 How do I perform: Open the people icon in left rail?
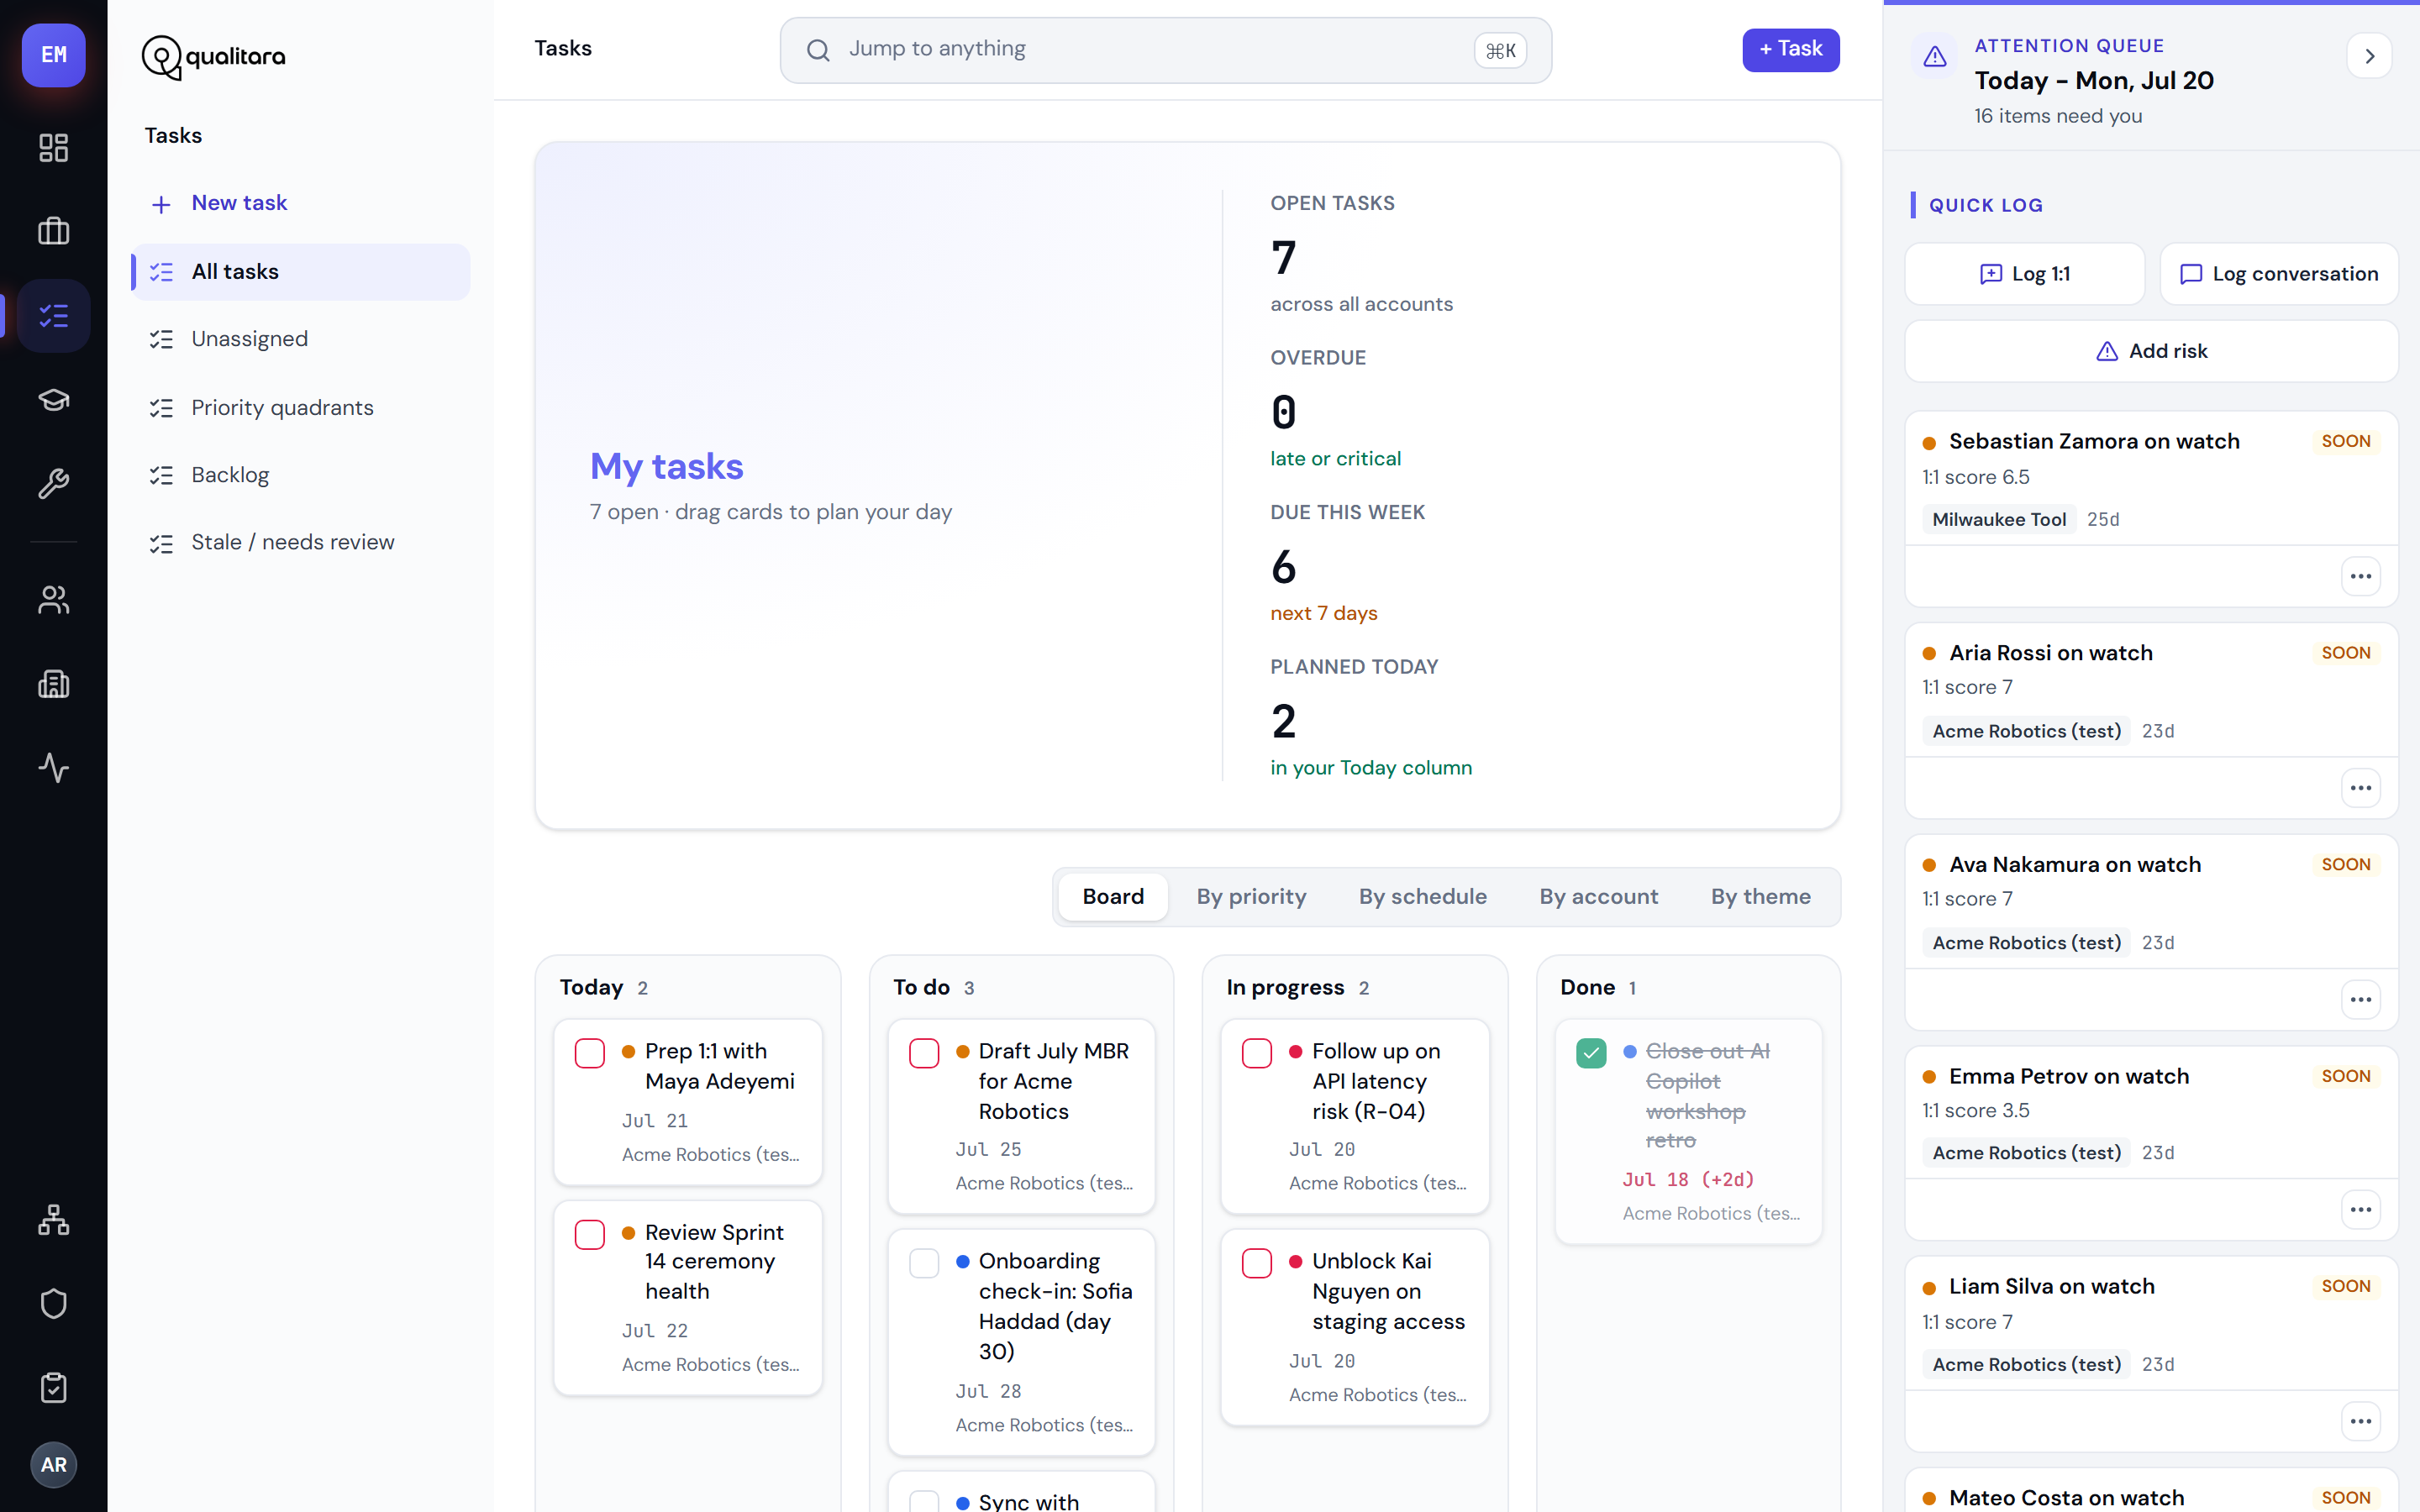point(54,600)
